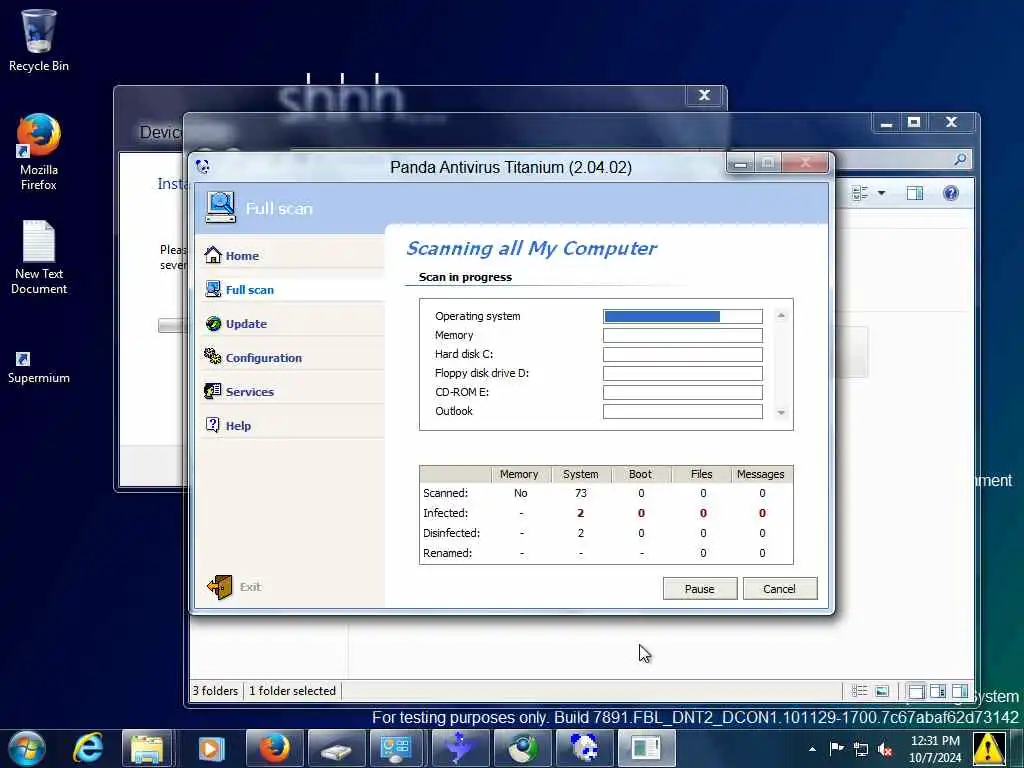Click the CD-ROM E: scan item label
1024x768 pixels.
coord(462,392)
